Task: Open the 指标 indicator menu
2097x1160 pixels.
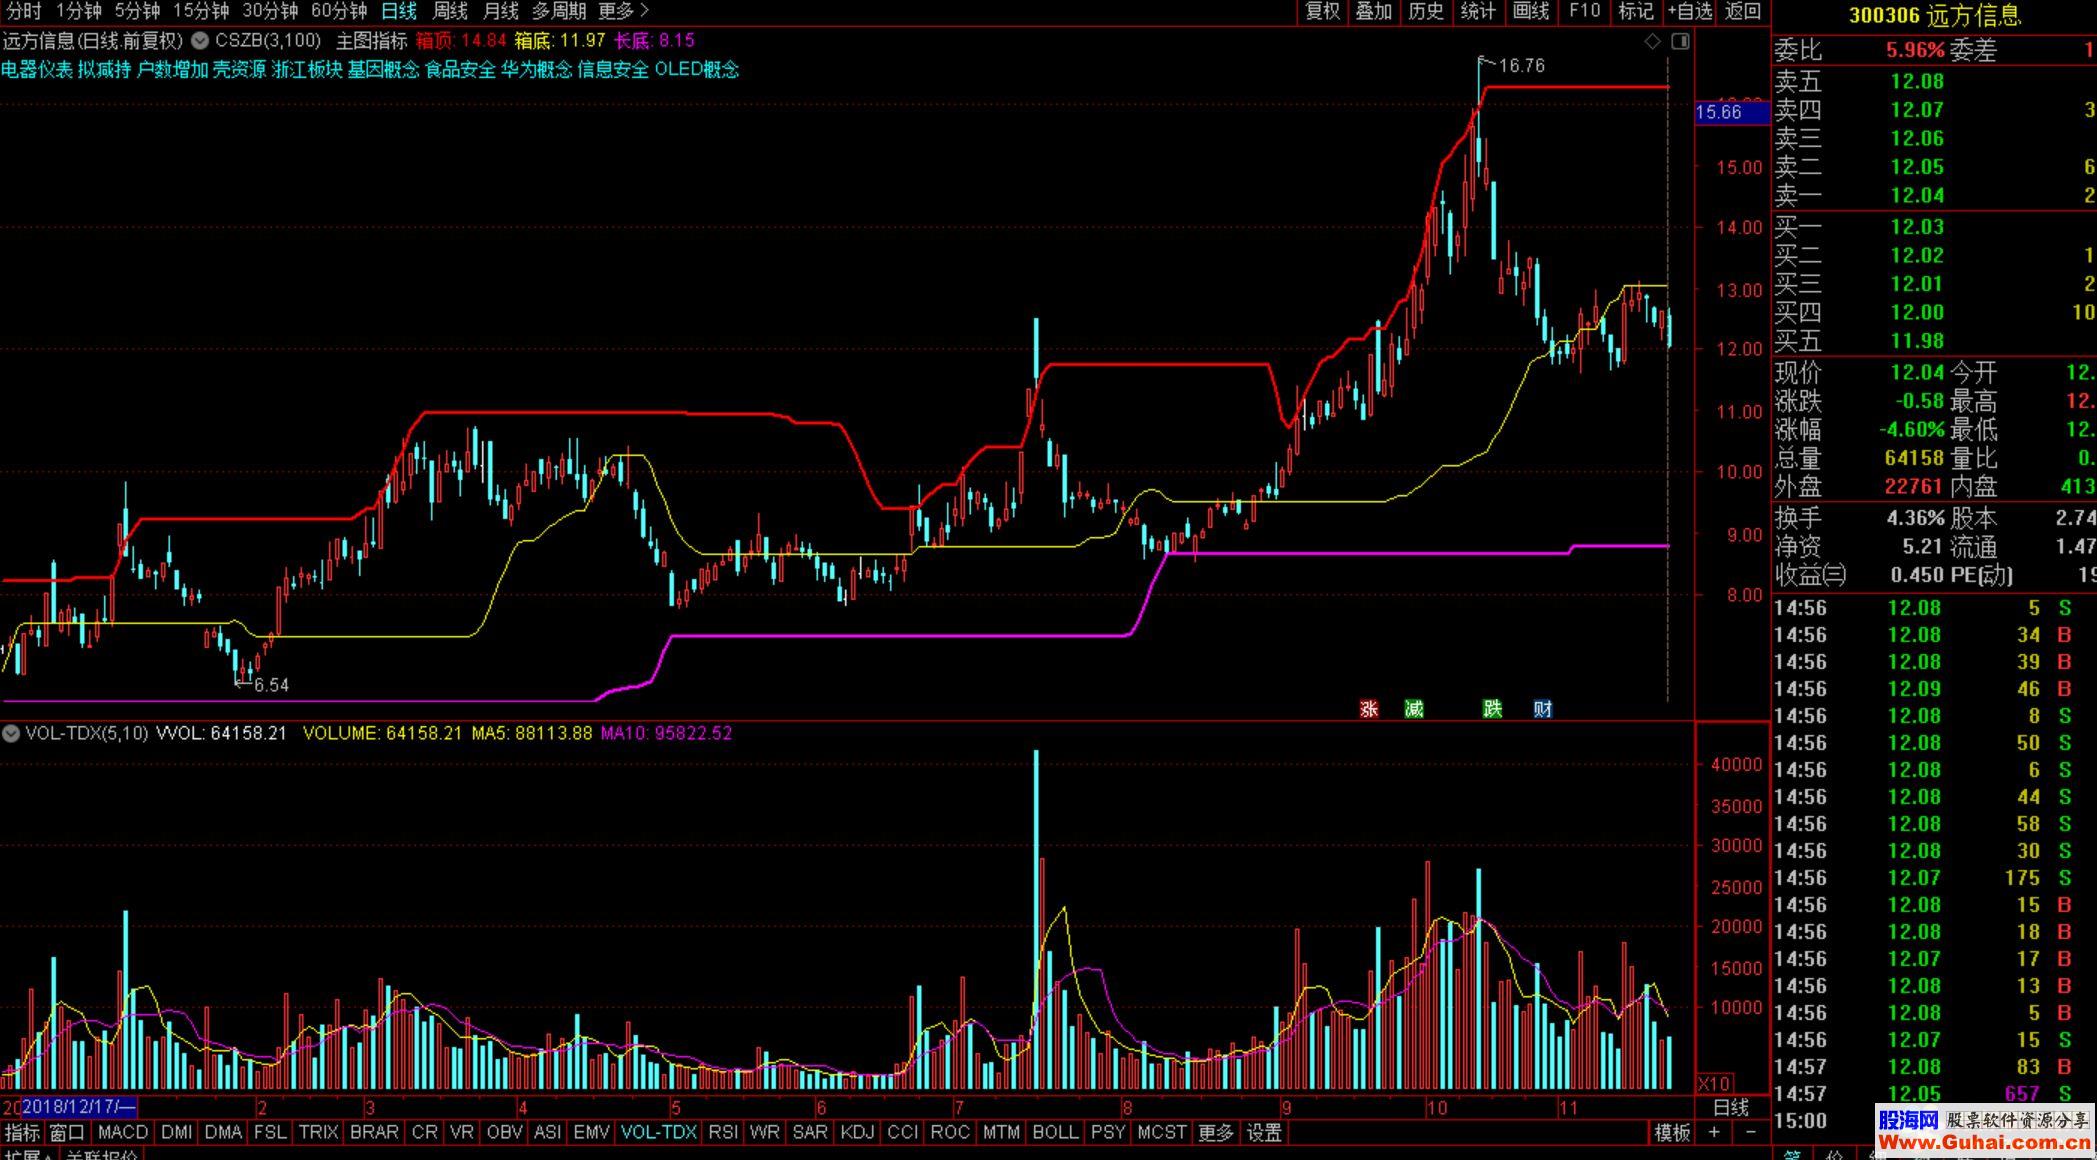Action: (x=23, y=1132)
